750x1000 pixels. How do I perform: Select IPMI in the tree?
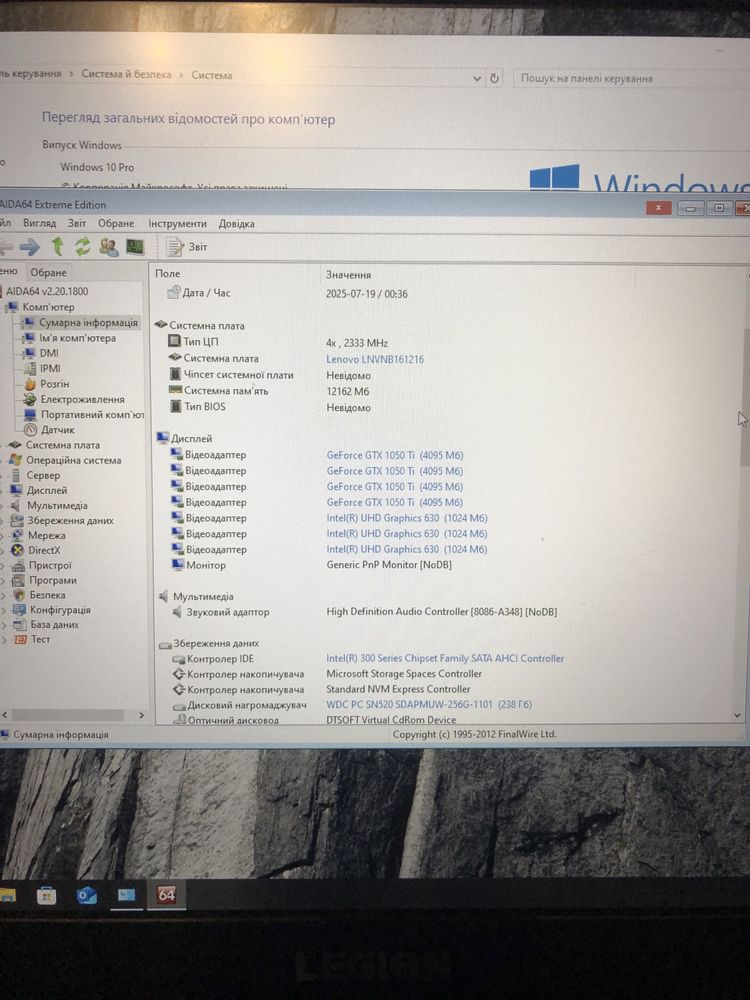50,369
